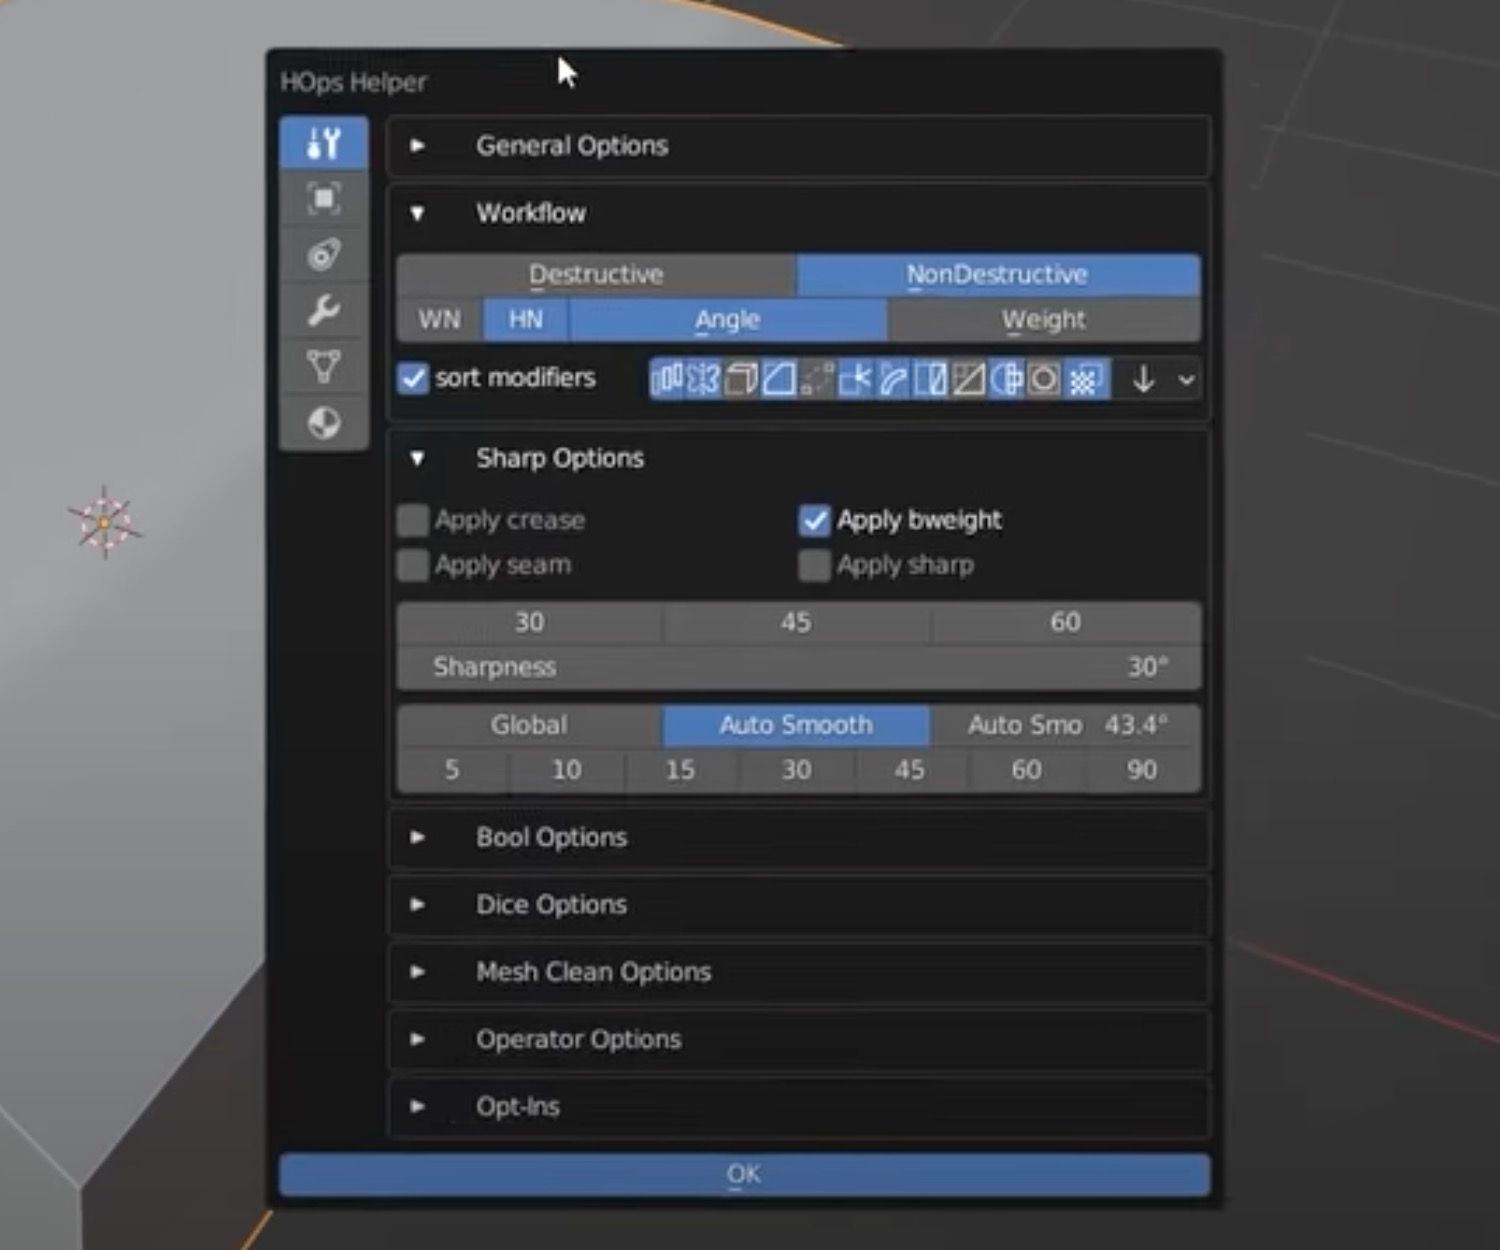Toggle subdivision surface sorting icon
The width and height of the screenshot is (1500, 1250).
[x=1007, y=379]
